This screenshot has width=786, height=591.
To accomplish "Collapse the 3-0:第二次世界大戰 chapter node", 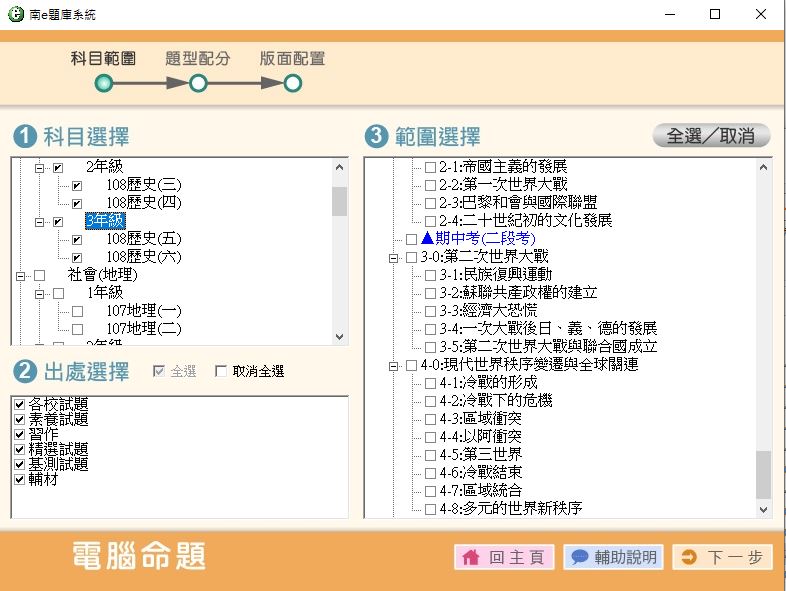I will (x=394, y=257).
